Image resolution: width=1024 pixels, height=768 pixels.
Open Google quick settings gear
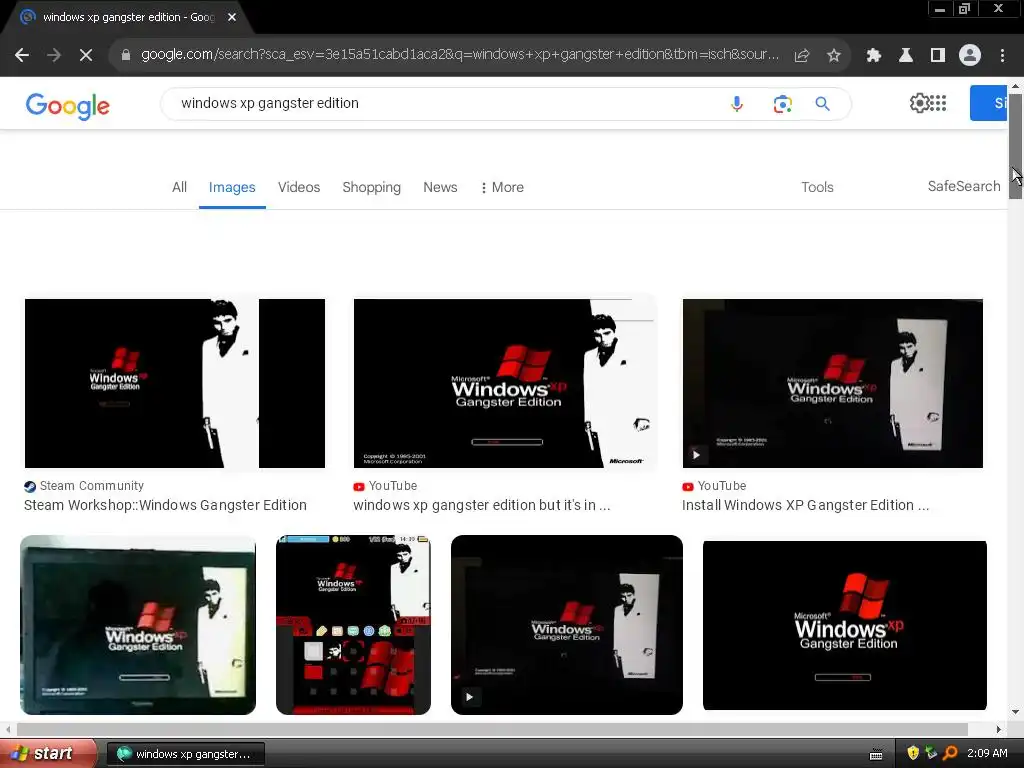pos(919,103)
